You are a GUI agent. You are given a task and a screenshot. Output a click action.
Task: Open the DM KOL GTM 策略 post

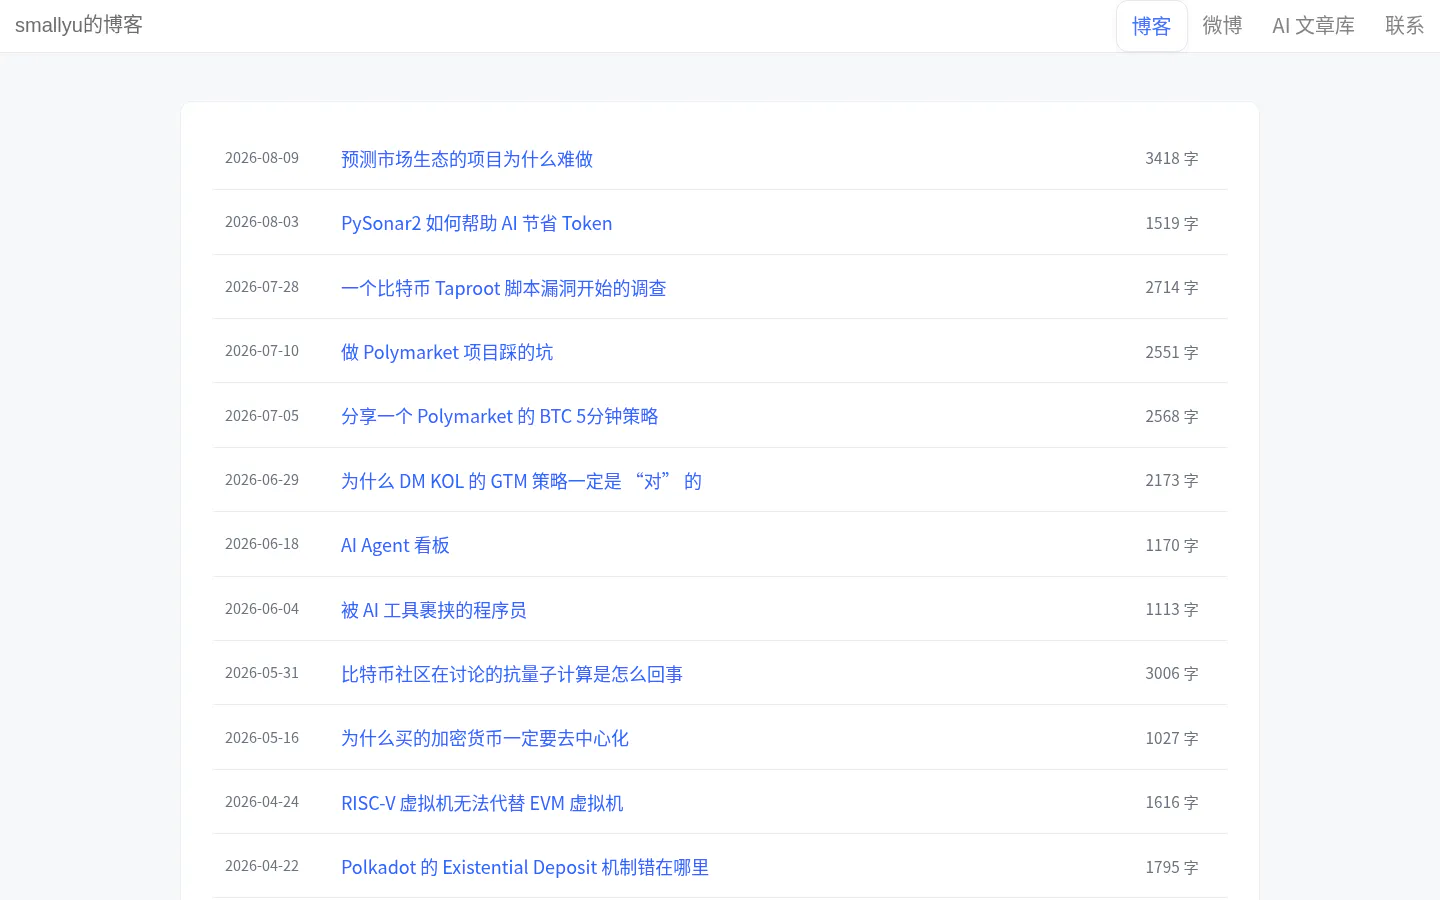[522, 481]
